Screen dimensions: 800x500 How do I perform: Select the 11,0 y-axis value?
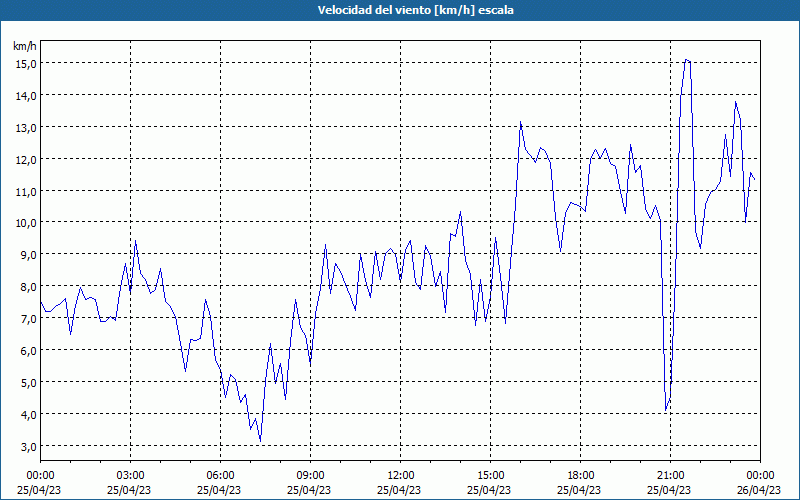click(26, 191)
